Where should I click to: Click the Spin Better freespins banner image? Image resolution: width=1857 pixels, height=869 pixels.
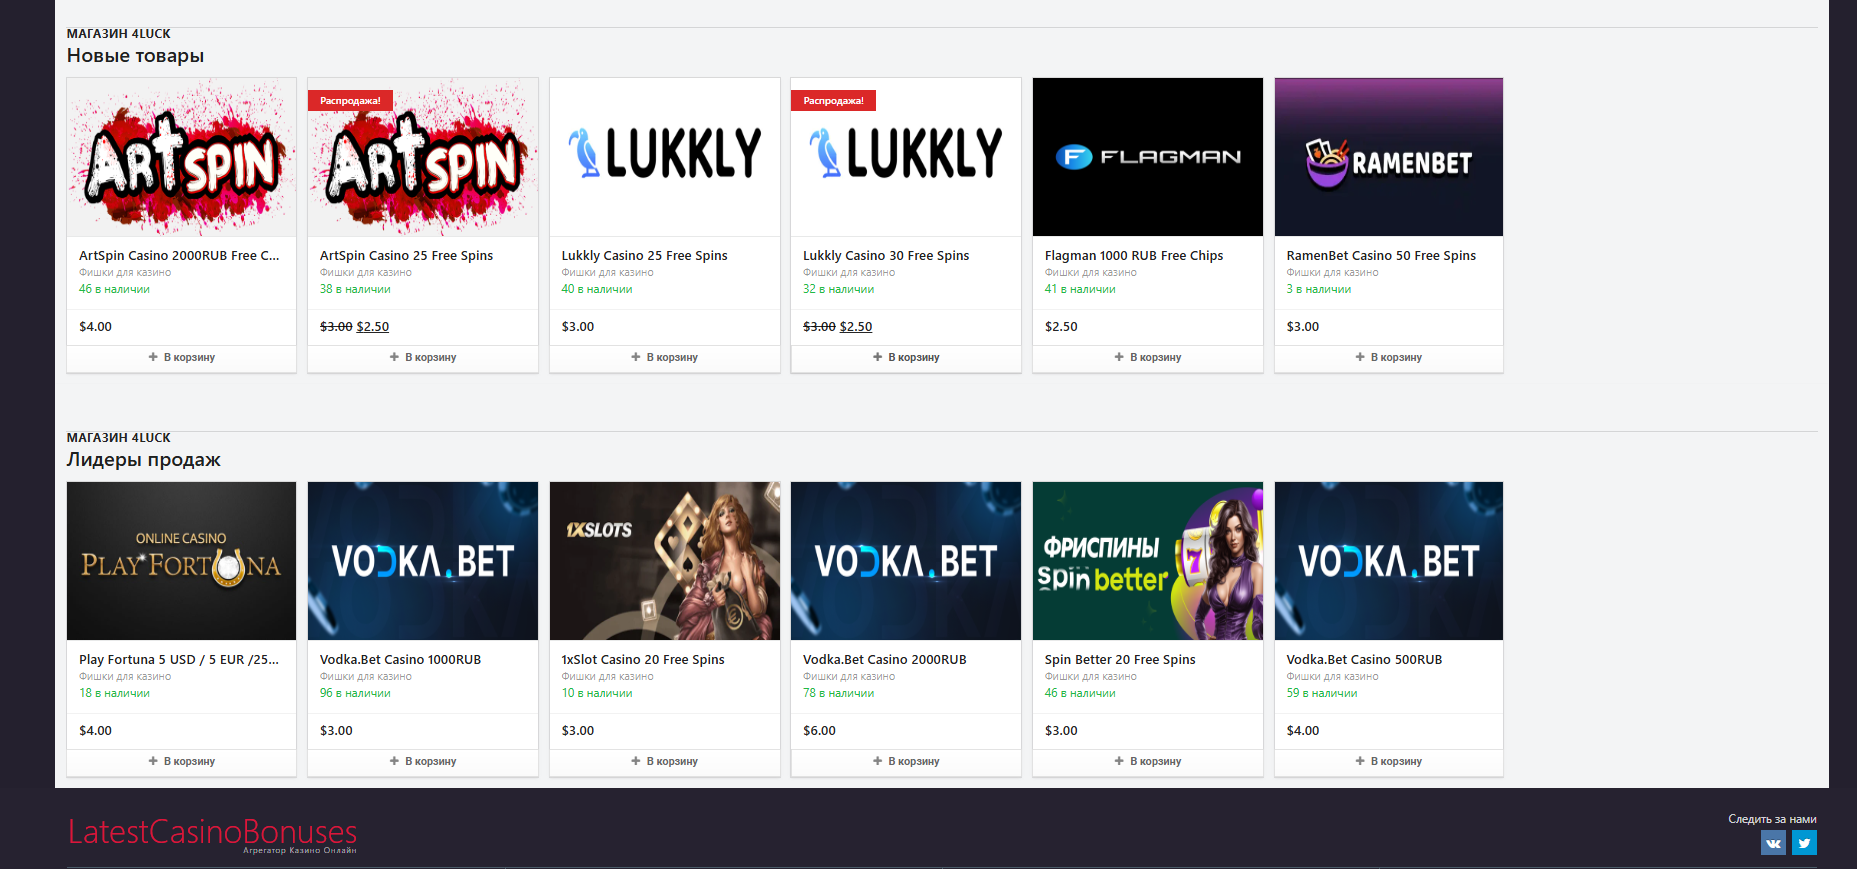(1147, 561)
